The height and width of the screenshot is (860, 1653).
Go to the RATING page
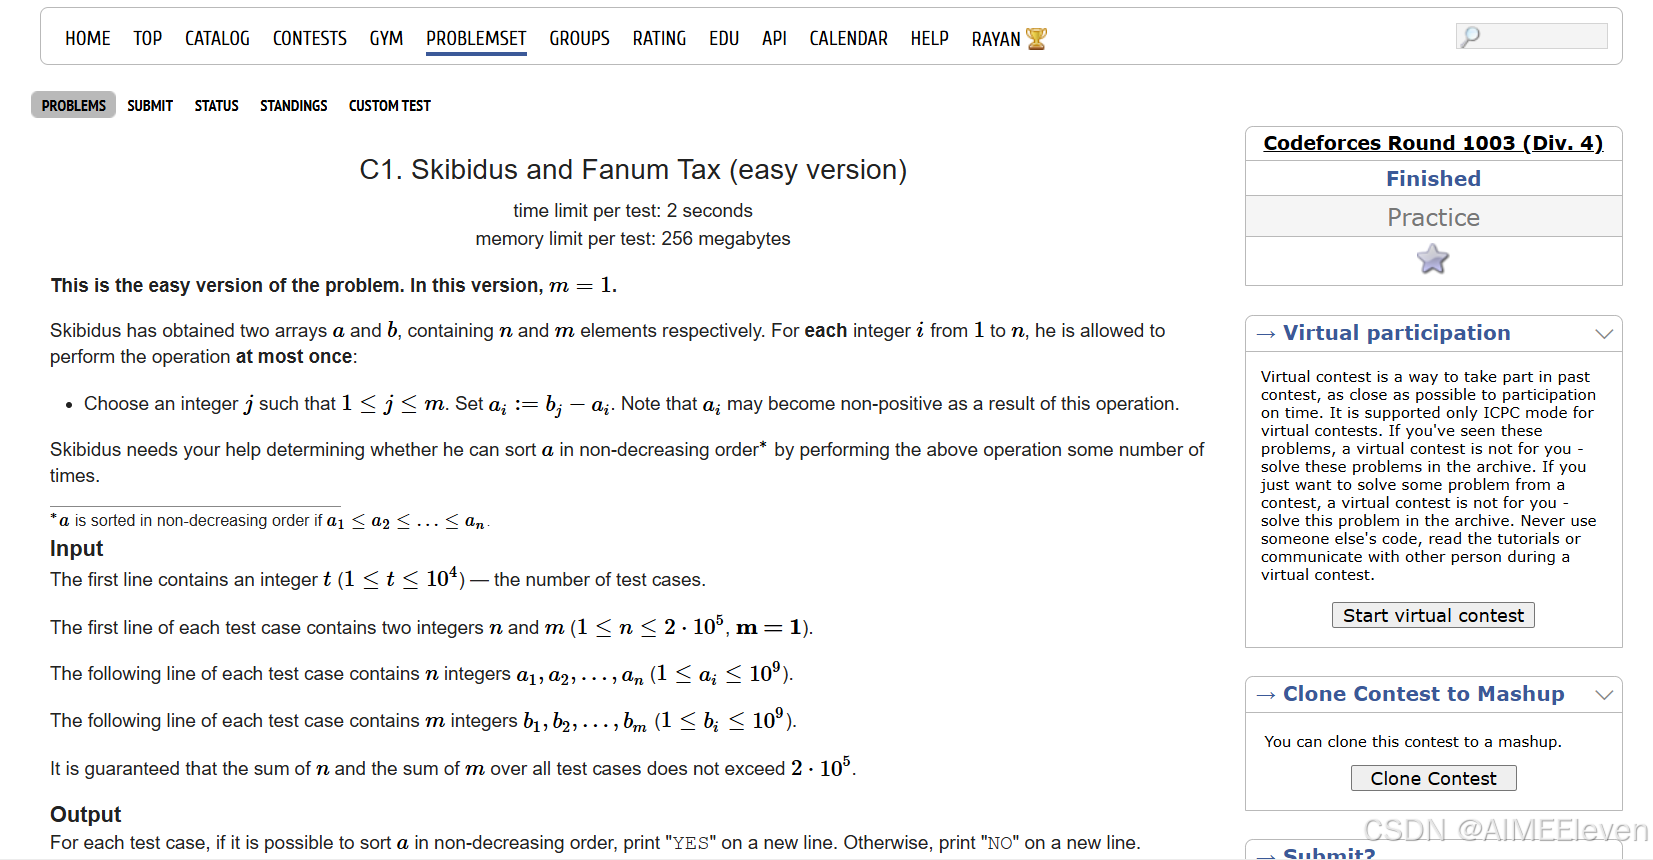pos(659,39)
